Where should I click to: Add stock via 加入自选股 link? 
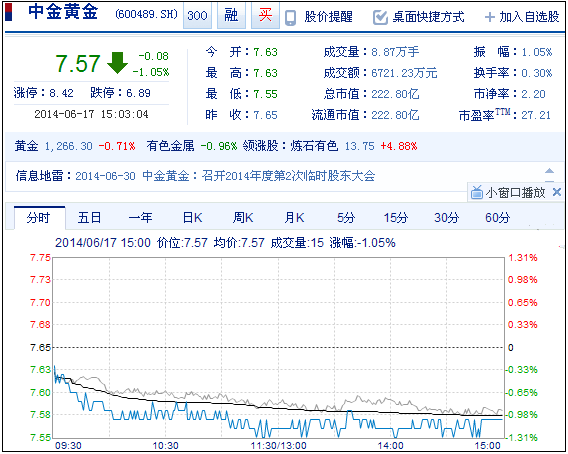529,17
